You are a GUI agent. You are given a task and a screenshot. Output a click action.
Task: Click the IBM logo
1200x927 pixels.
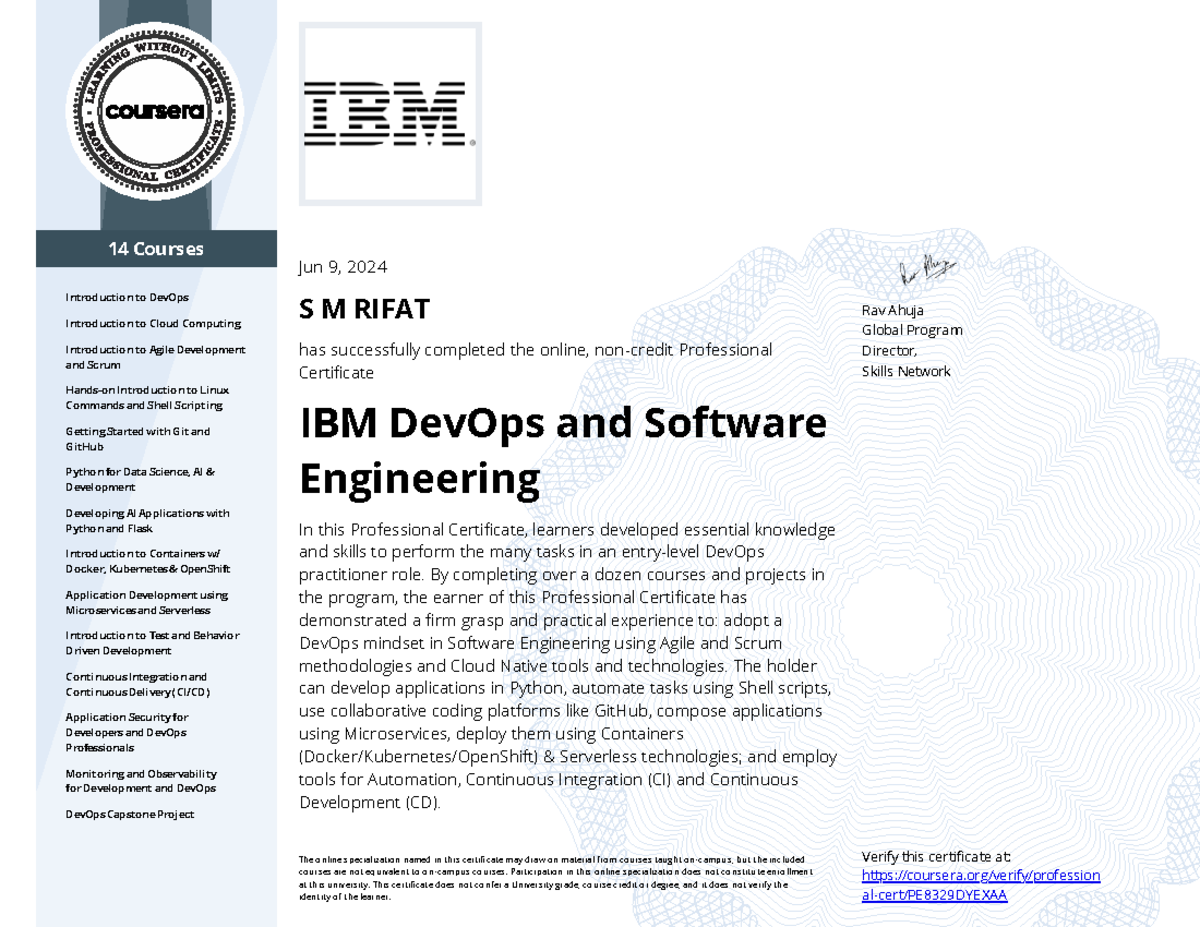[x=385, y=114]
